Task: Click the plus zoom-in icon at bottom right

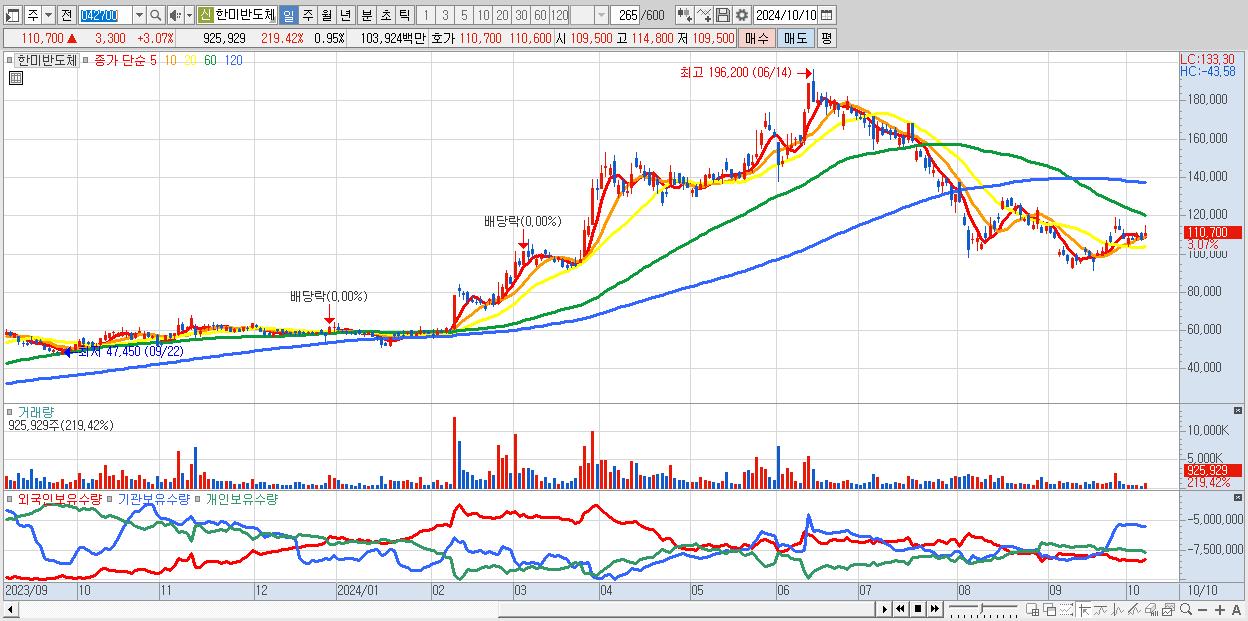Action: 1220,609
